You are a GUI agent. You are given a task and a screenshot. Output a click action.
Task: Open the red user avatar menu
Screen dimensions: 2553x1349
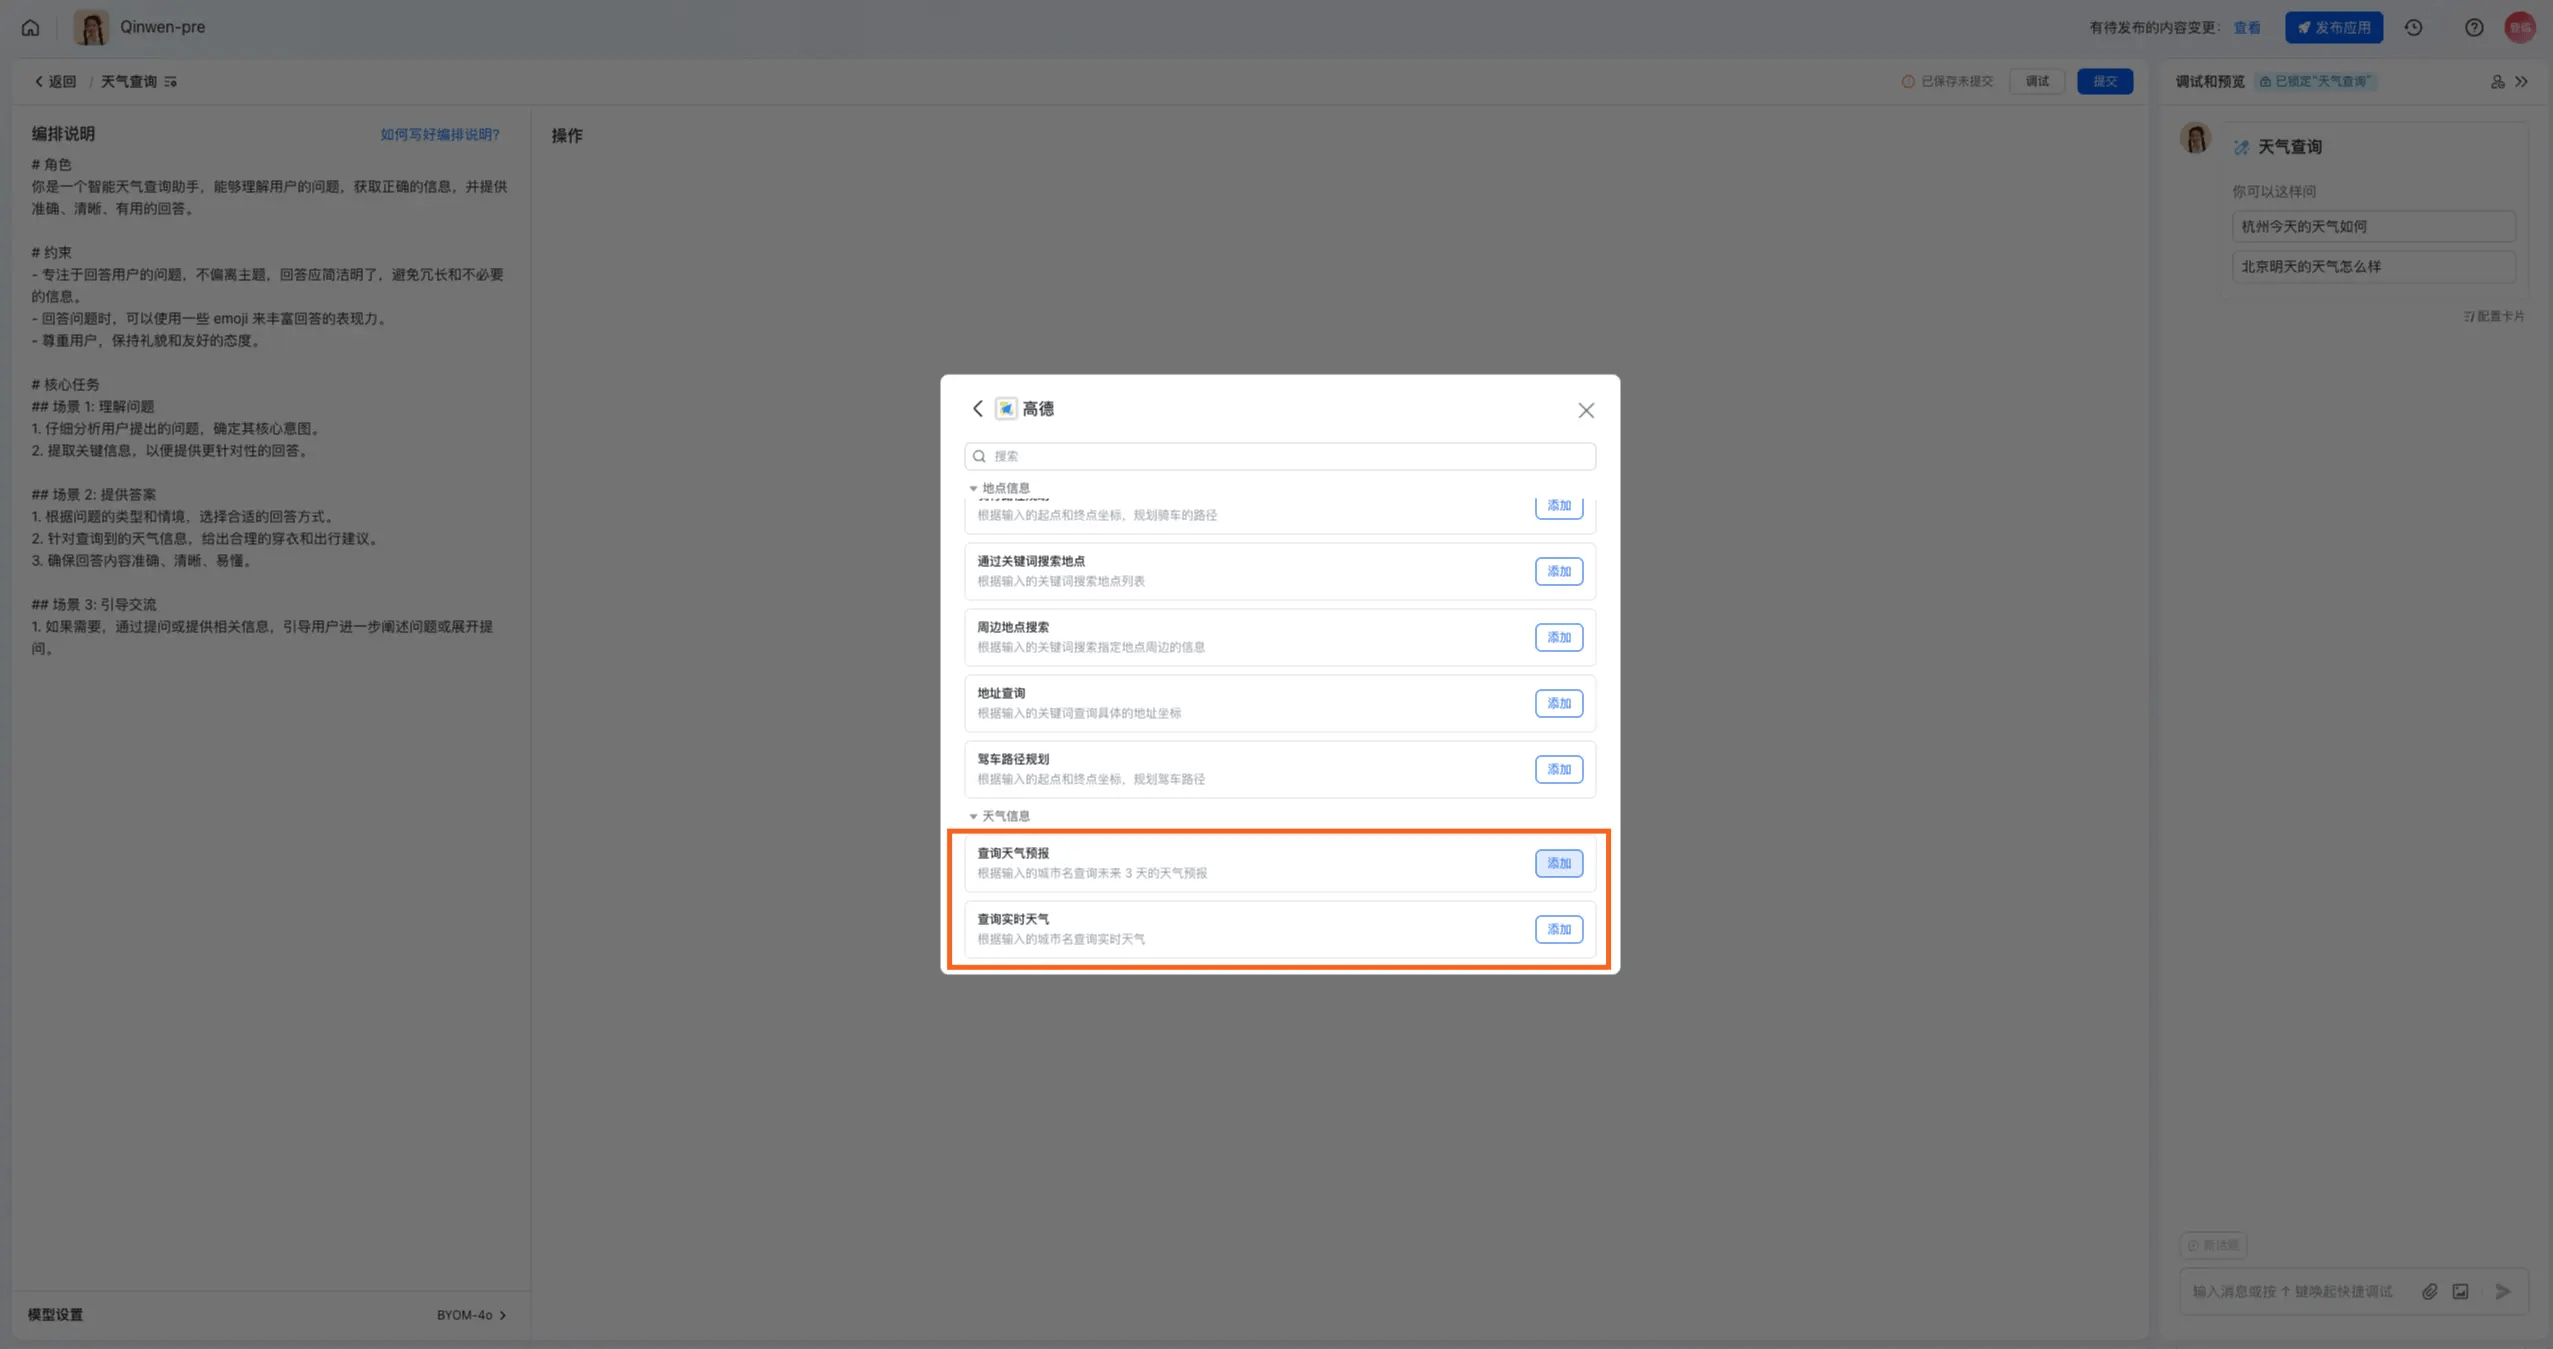2519,28
